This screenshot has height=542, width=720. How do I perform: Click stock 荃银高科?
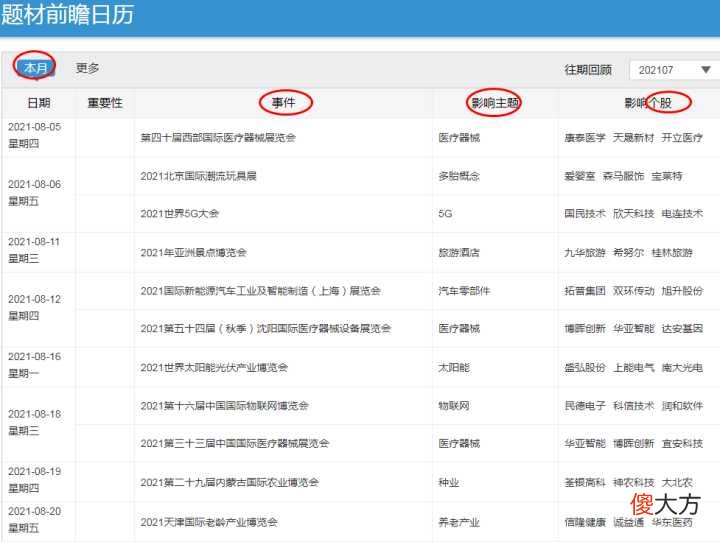[585, 482]
